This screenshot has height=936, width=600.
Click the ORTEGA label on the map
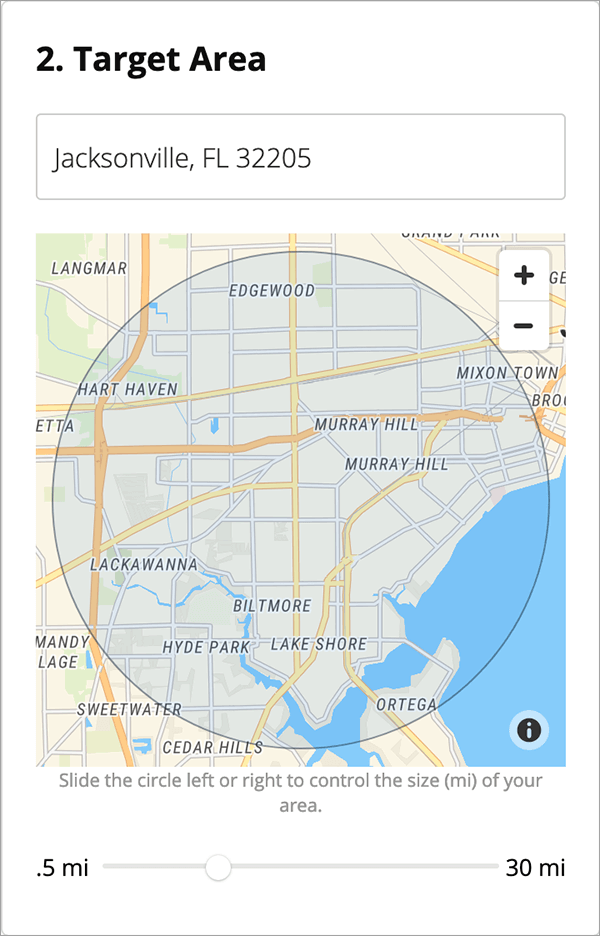click(406, 704)
